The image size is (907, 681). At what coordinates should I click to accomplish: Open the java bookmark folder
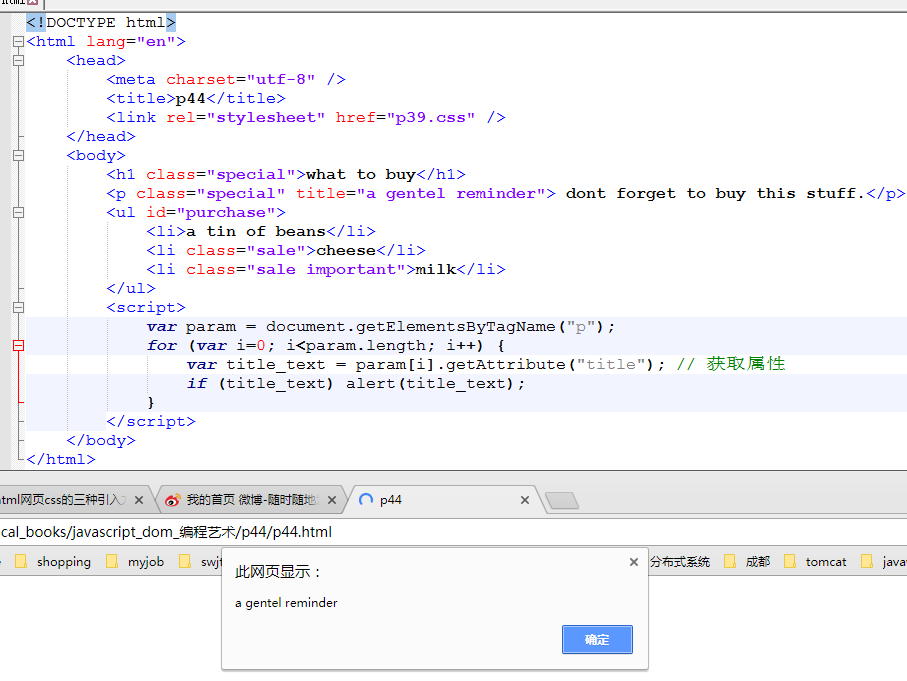point(883,562)
